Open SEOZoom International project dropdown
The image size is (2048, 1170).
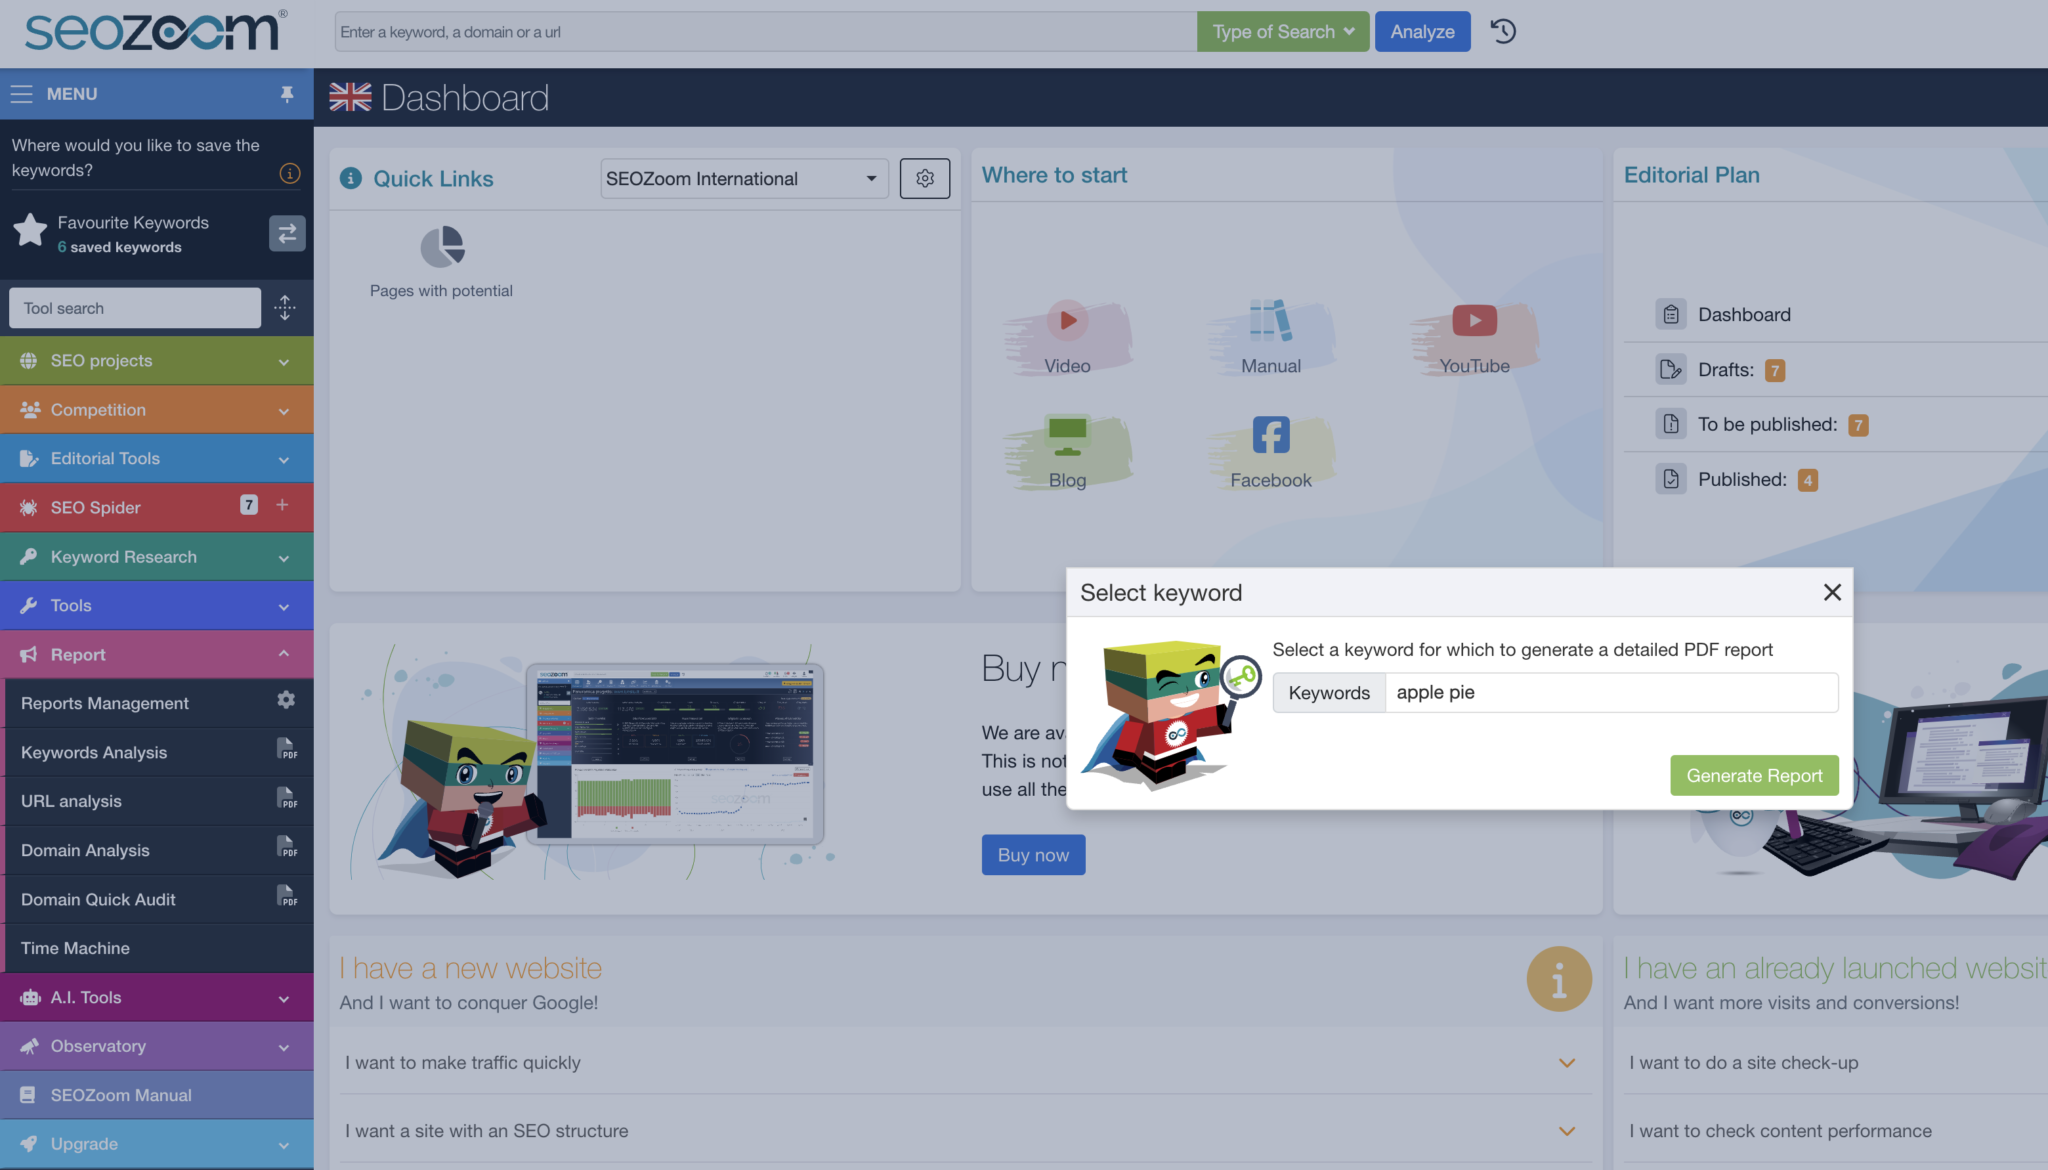coord(744,178)
